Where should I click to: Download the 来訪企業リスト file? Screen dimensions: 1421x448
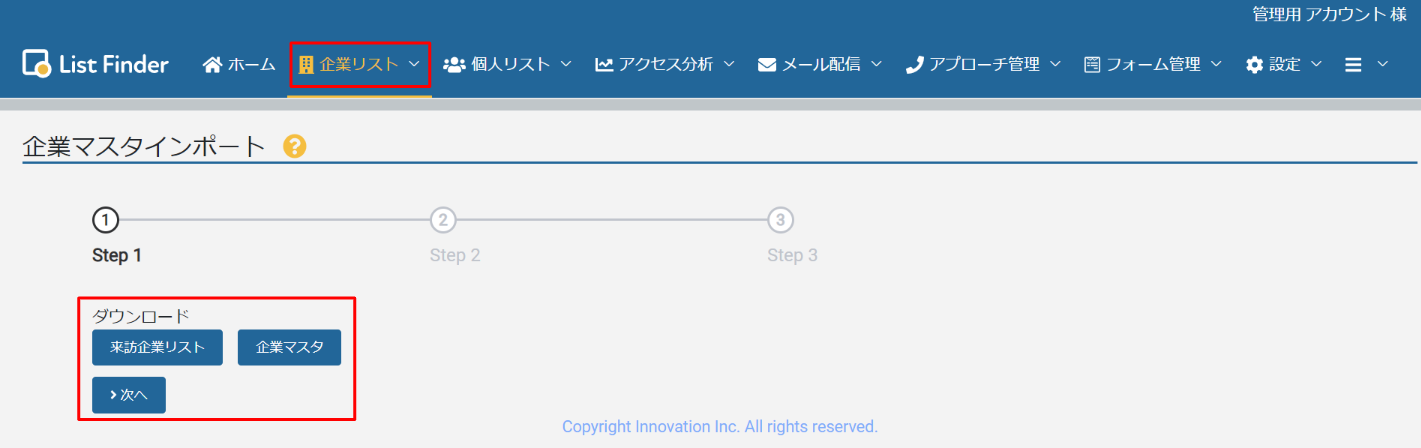157,348
